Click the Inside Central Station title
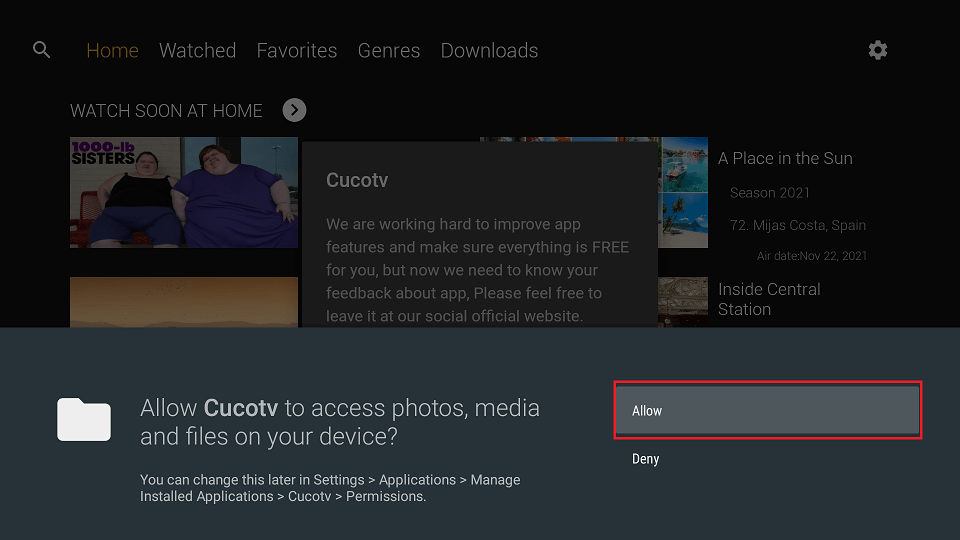This screenshot has width=960, height=540. (769, 299)
